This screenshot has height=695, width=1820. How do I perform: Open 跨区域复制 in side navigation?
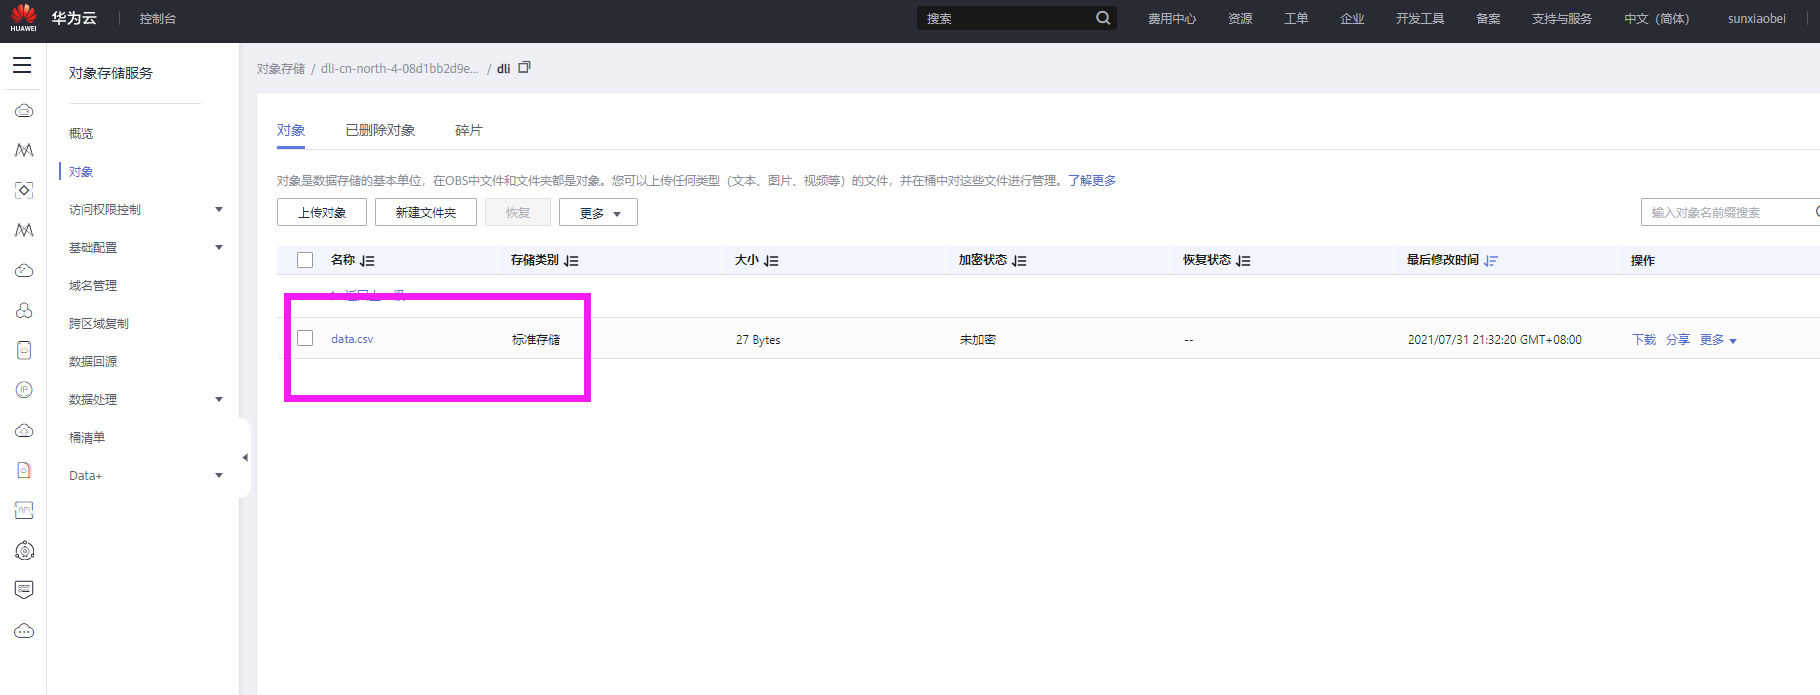click(x=99, y=323)
